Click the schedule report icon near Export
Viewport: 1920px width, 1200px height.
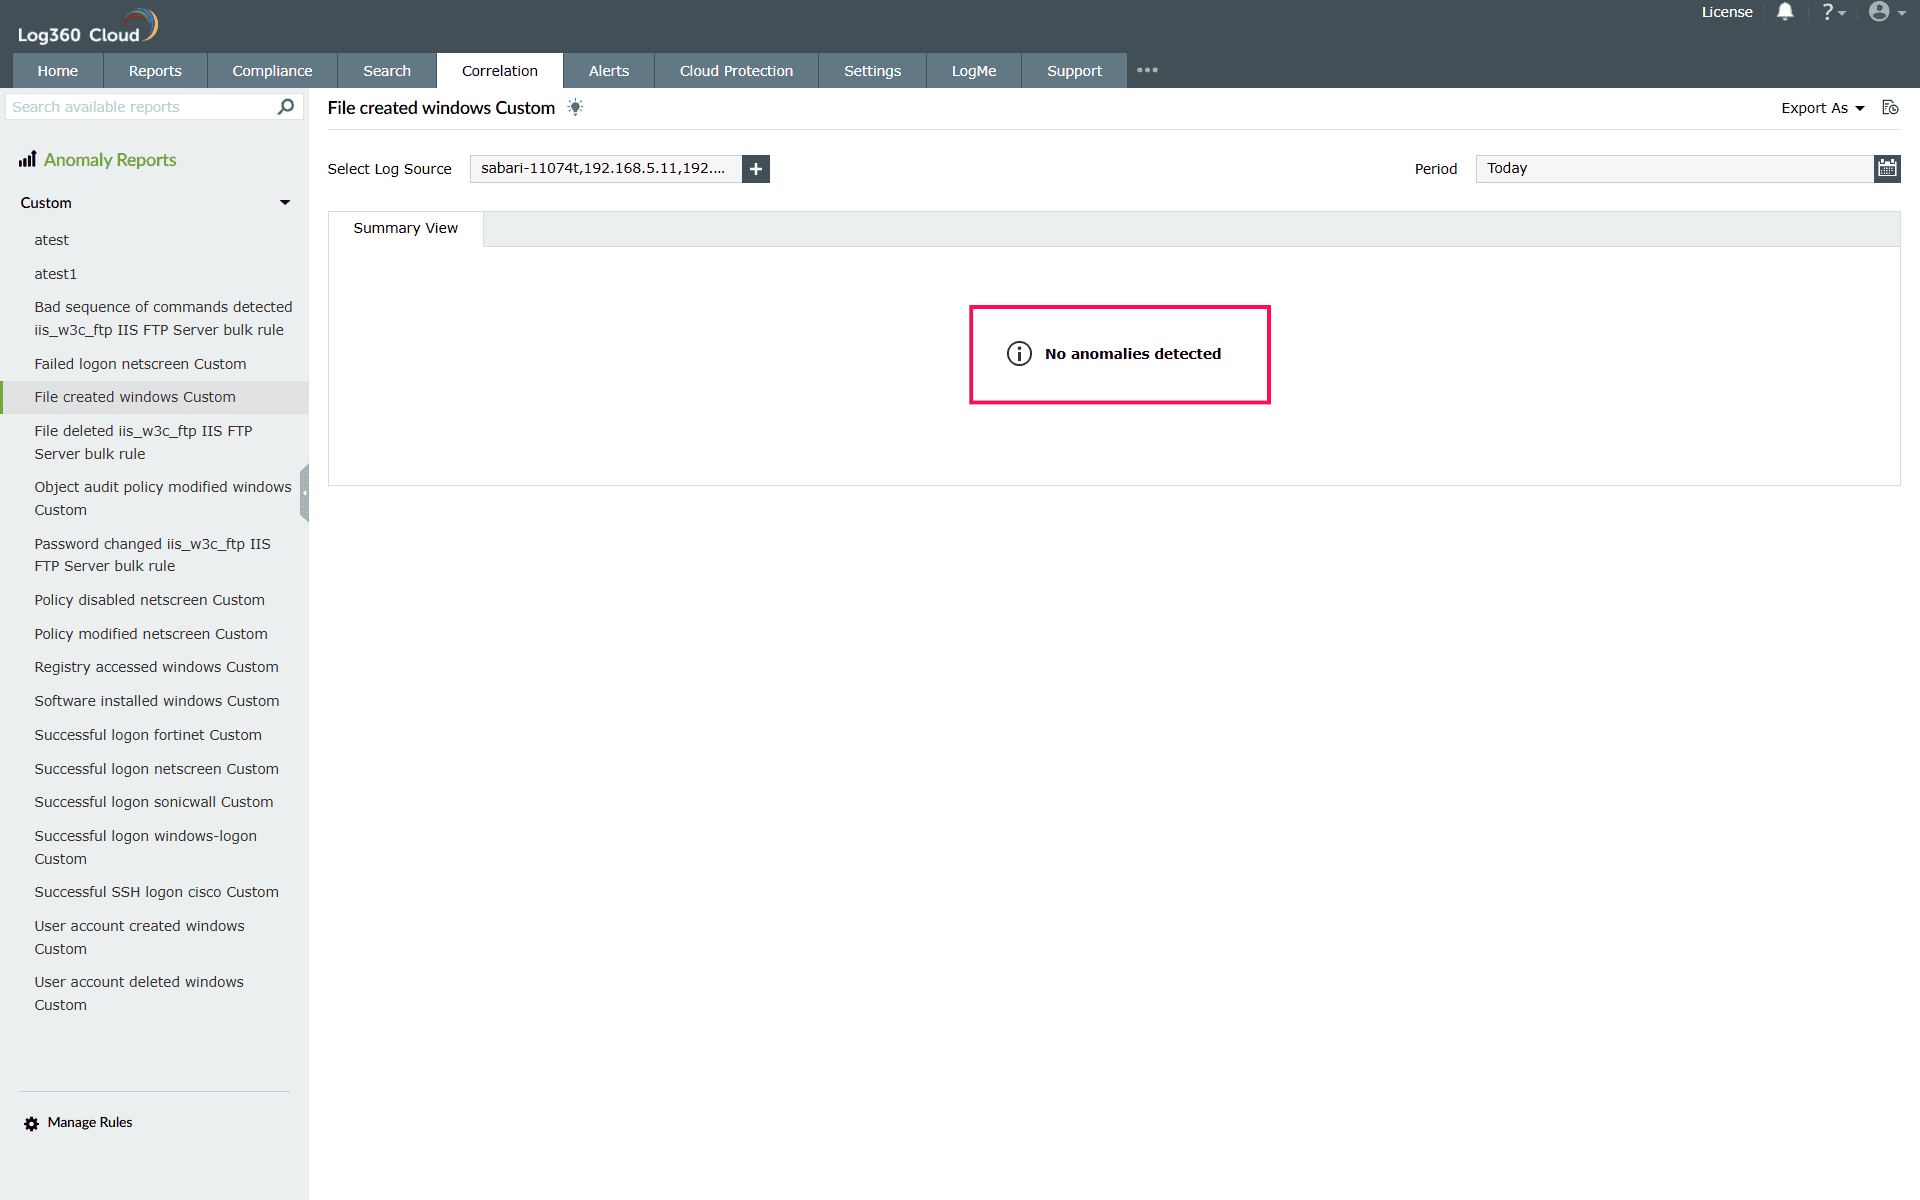[x=1889, y=107]
